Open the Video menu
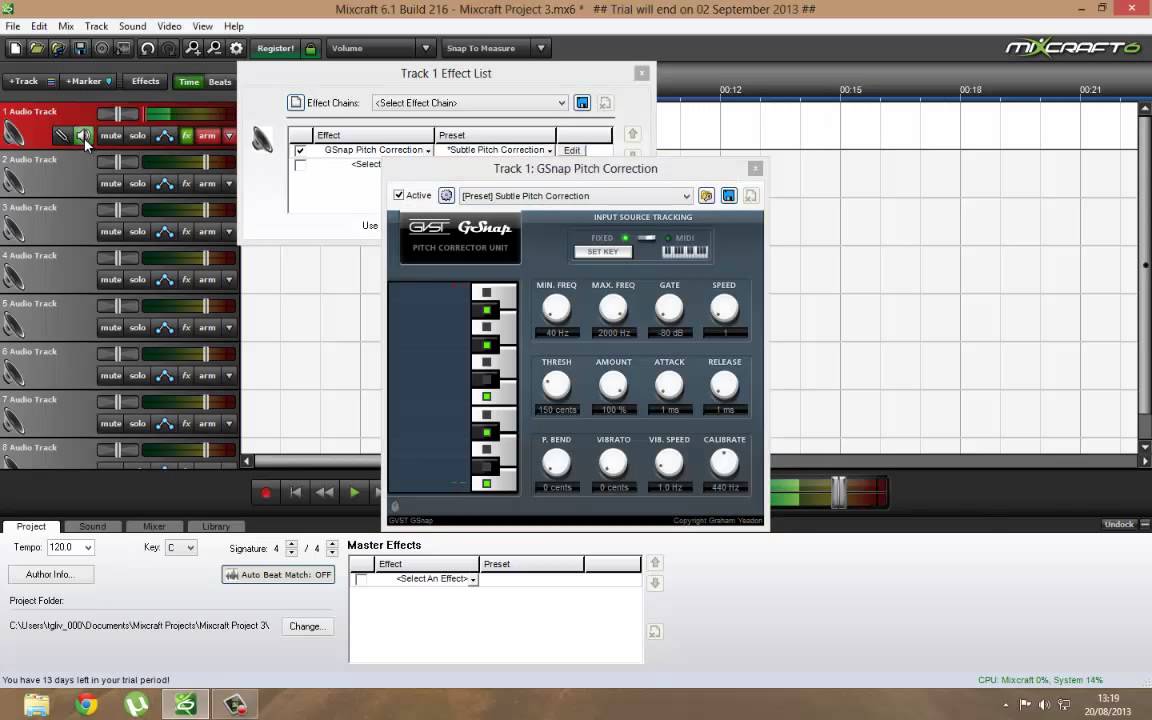1152x720 pixels. tap(169, 26)
